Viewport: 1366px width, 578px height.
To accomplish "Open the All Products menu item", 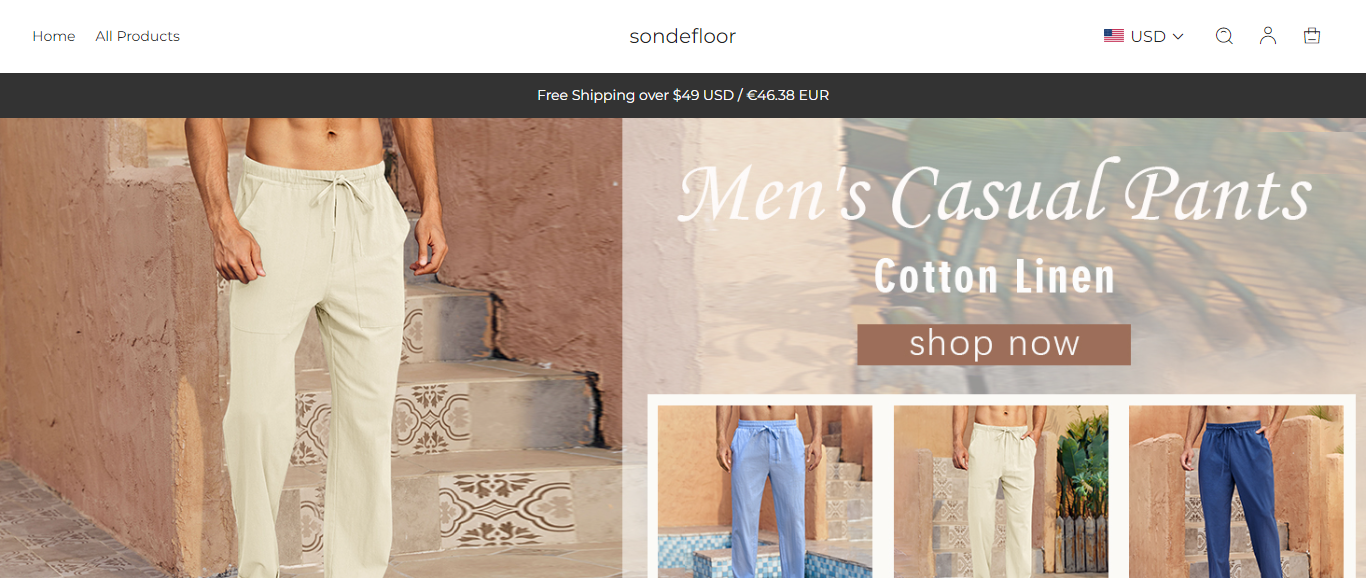I will tap(138, 36).
